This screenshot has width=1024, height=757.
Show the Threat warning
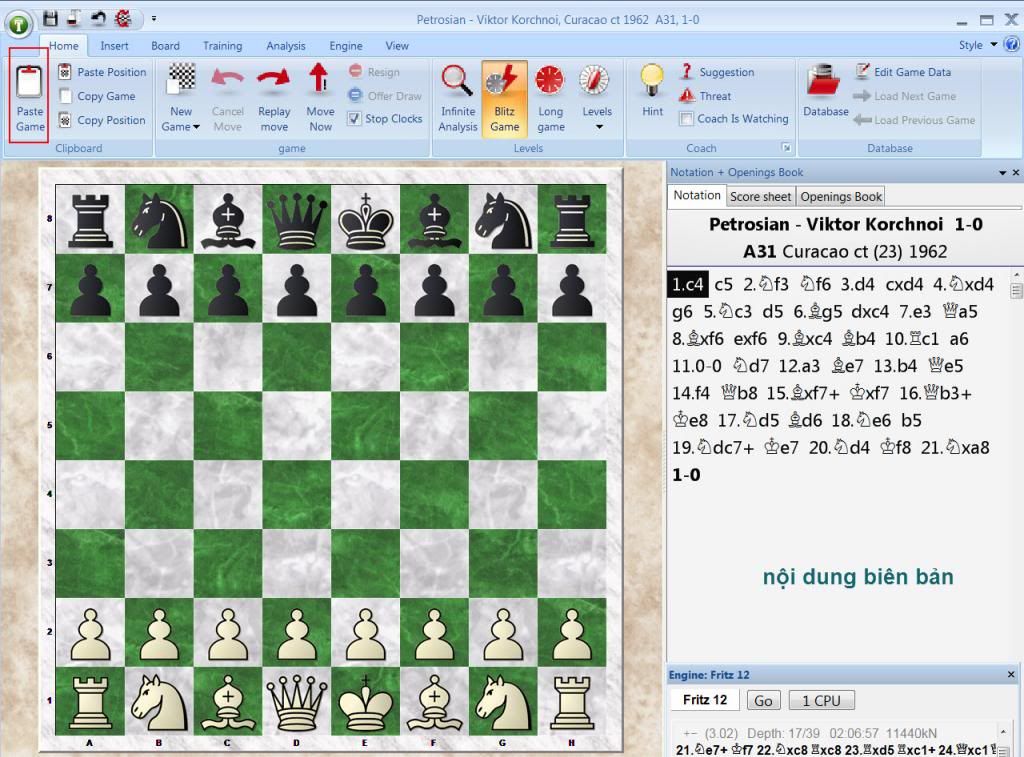705,96
